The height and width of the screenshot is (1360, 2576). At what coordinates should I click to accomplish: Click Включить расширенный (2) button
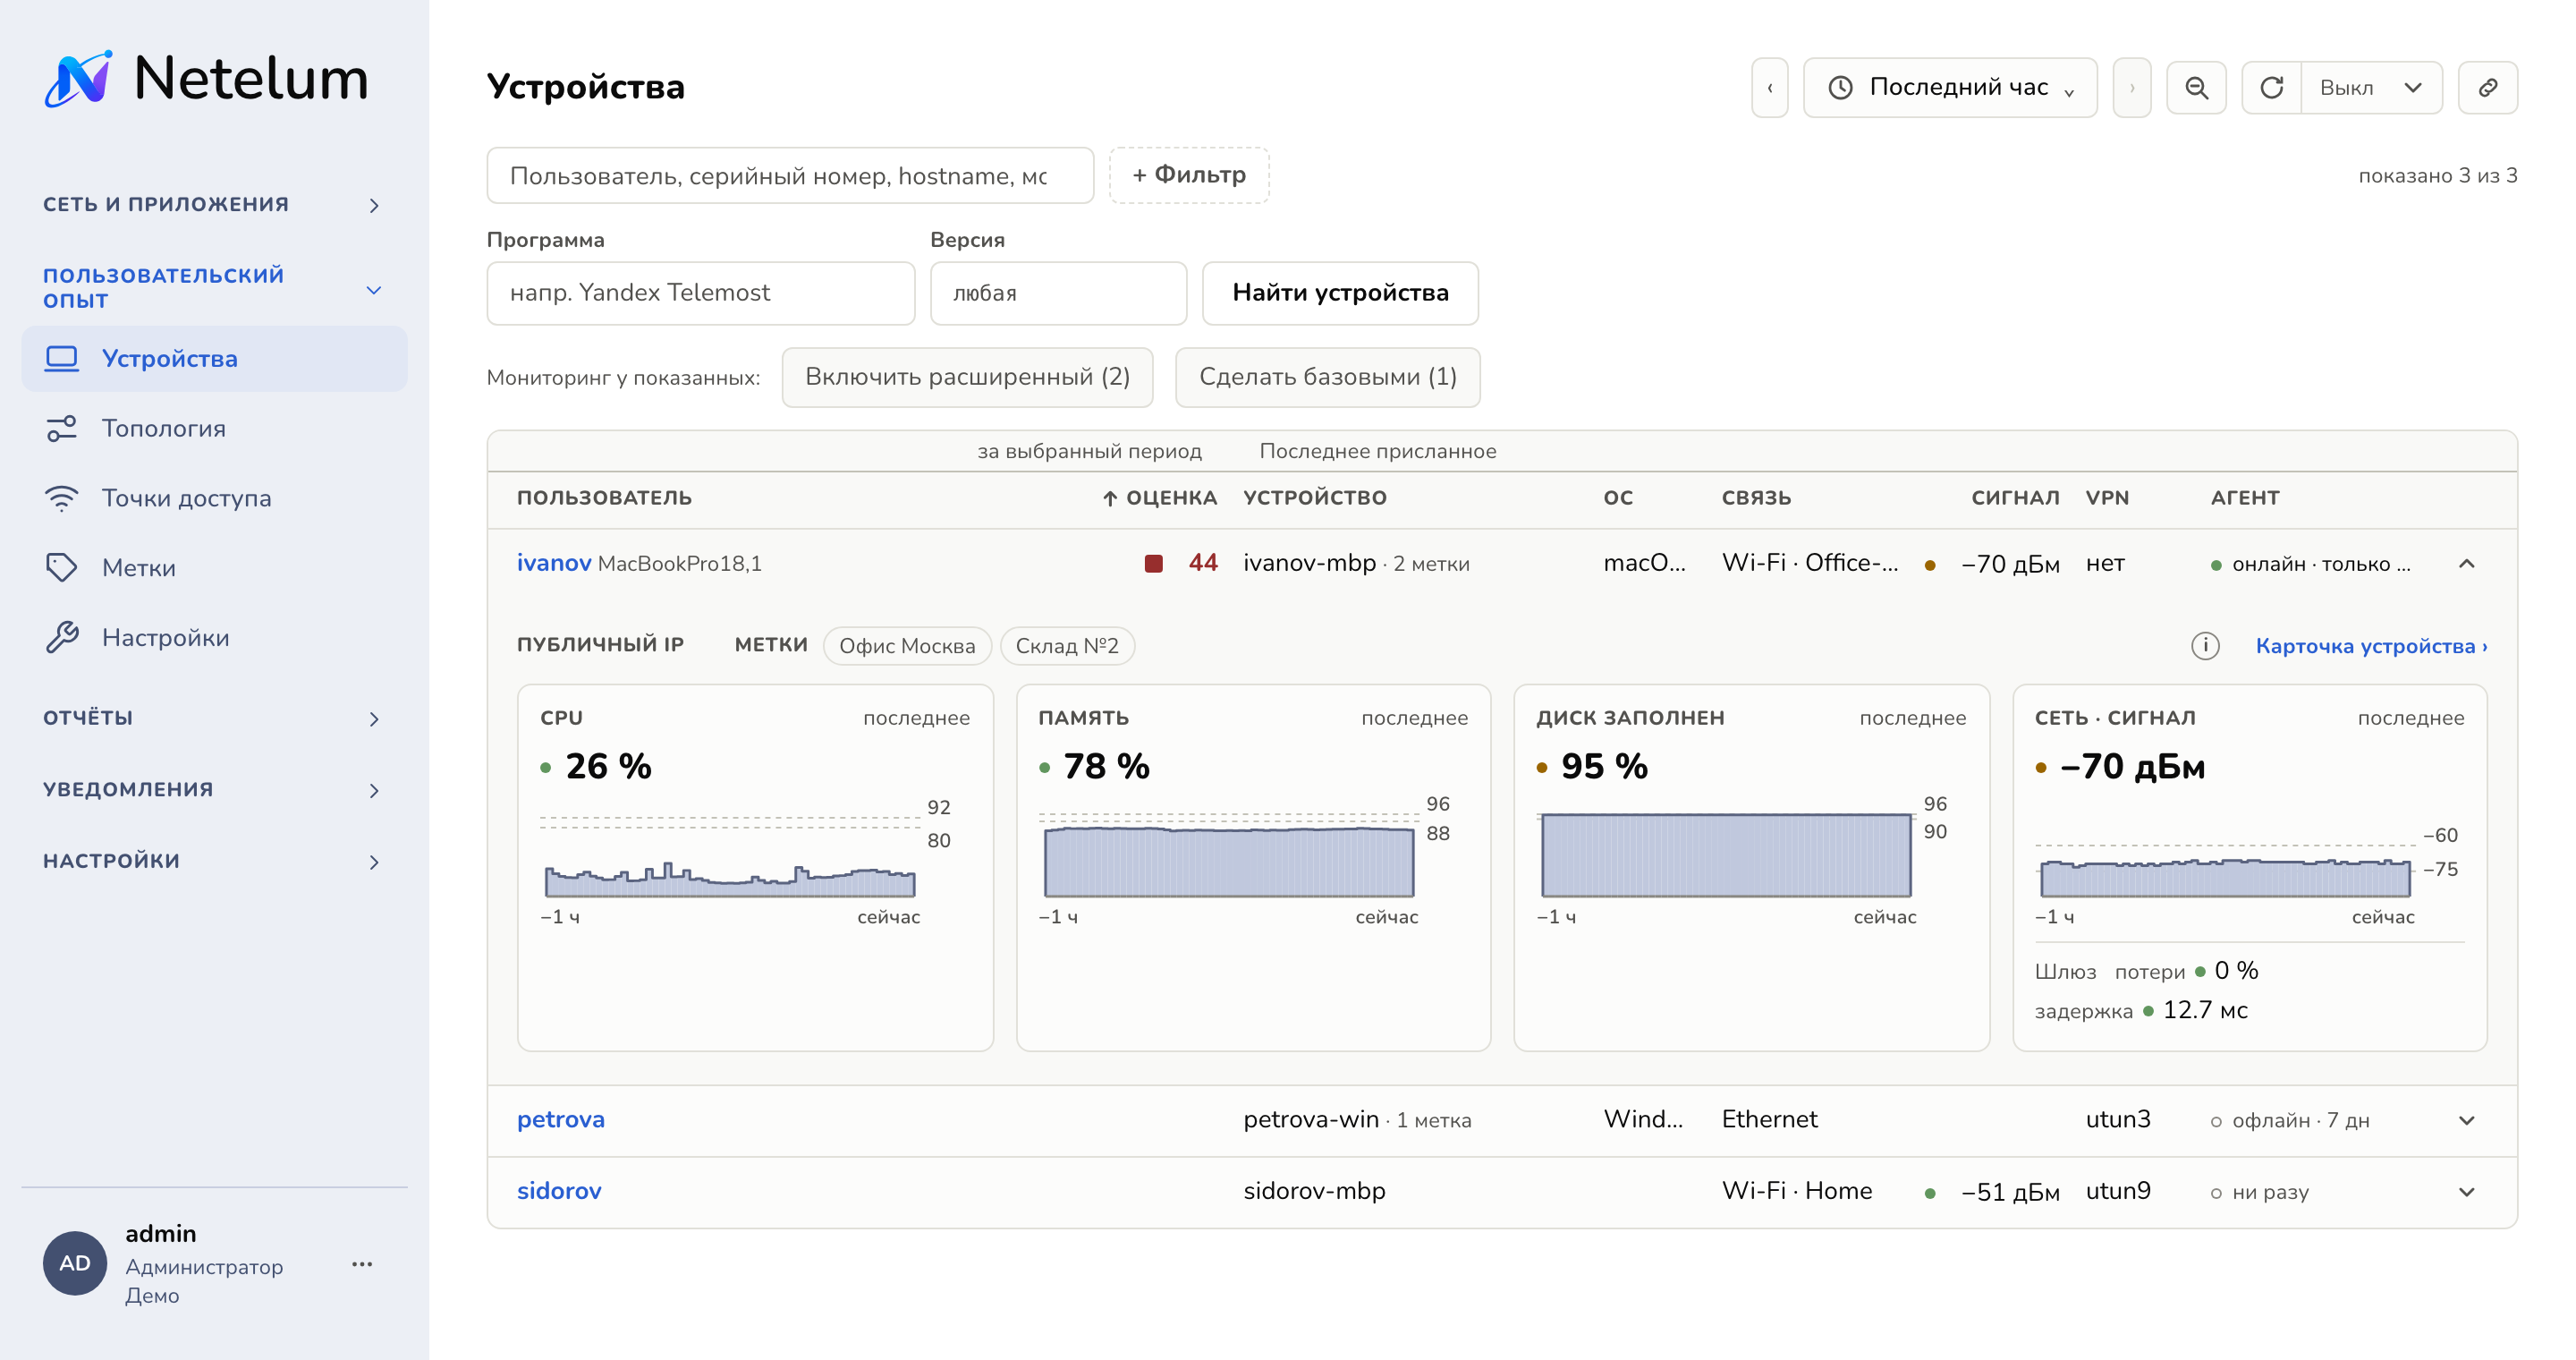(x=967, y=377)
